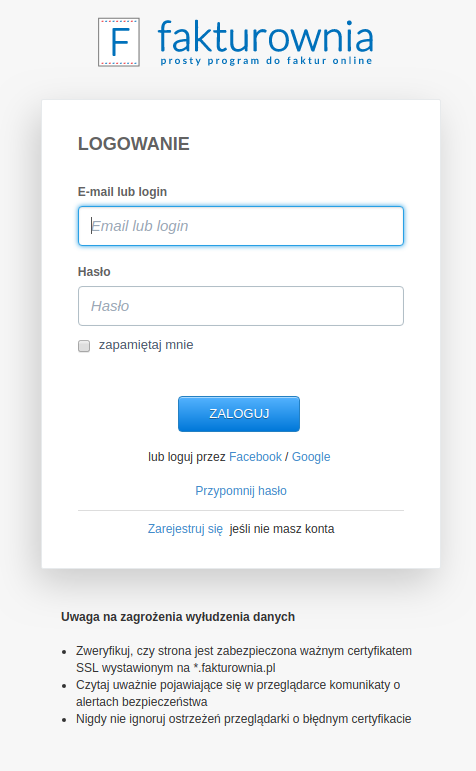This screenshot has height=771, width=476.
Task: Click the fakturownia brand name text
Action: pos(266,36)
